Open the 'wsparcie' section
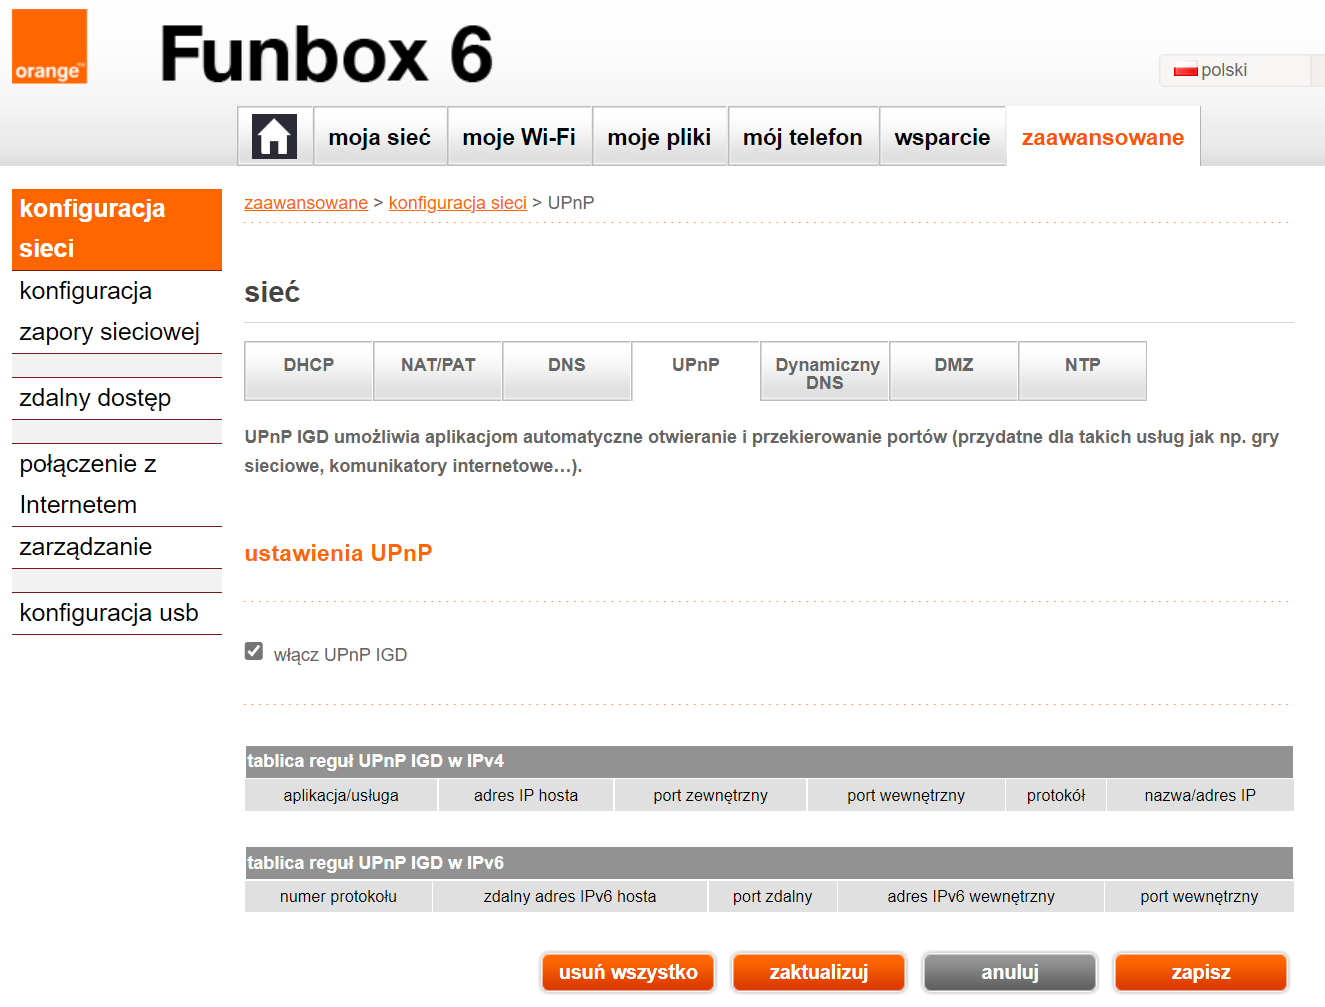1325x1007 pixels. 942,136
